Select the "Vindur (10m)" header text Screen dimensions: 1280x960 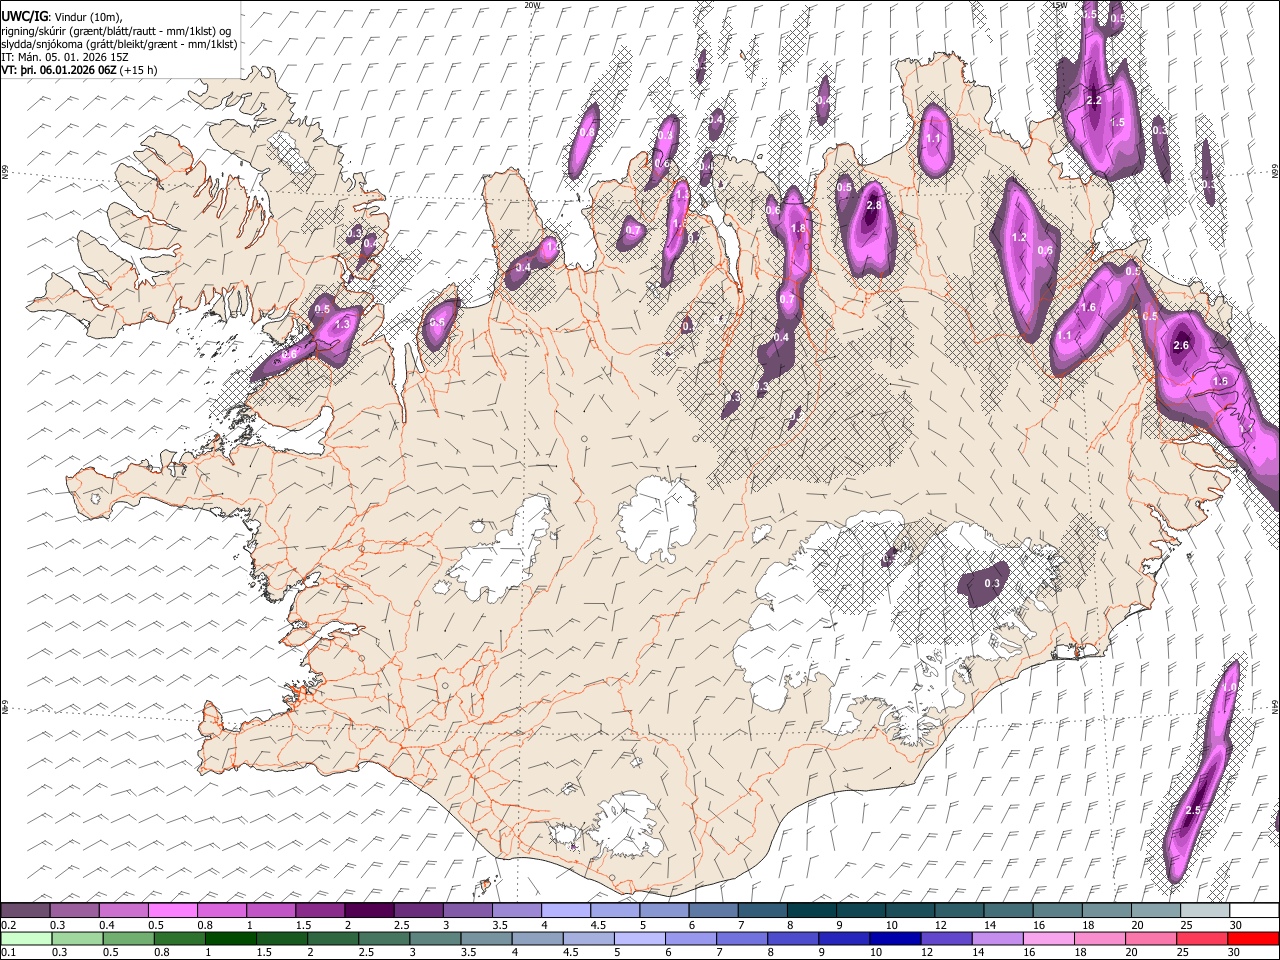[89, 17]
